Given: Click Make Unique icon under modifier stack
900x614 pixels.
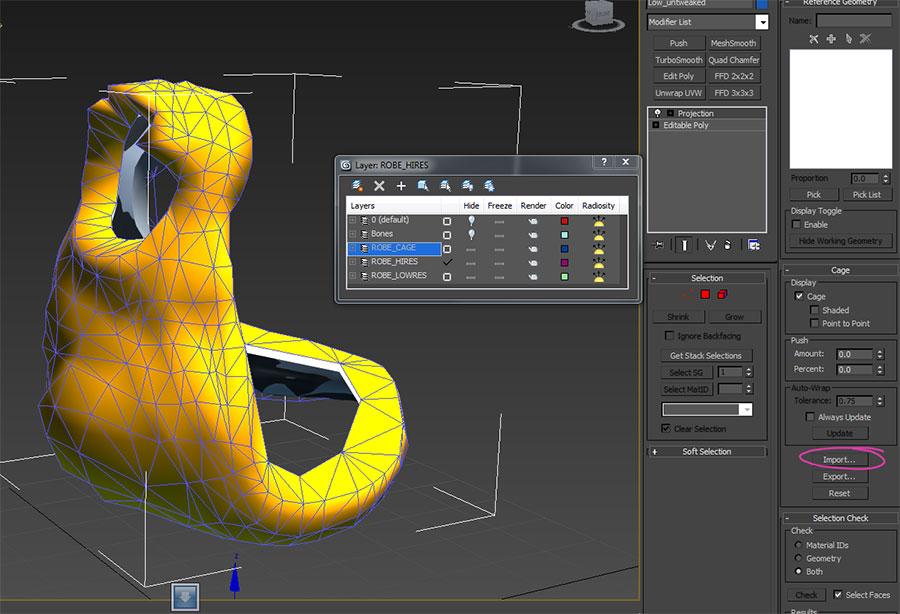Looking at the screenshot, I should (710, 245).
